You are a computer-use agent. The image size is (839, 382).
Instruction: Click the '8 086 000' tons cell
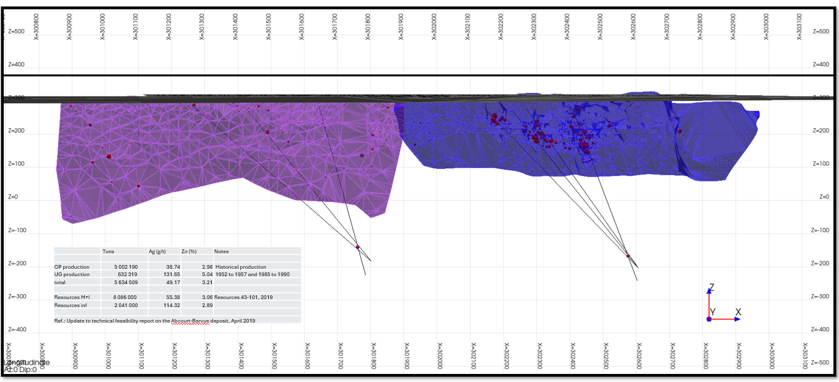click(125, 297)
